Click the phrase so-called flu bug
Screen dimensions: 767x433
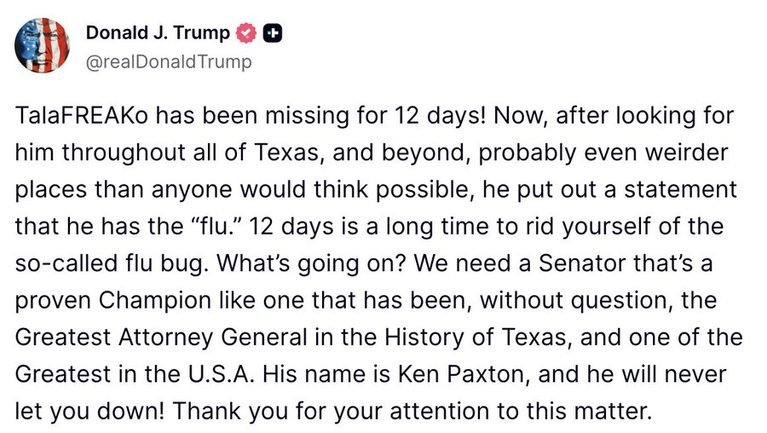click(109, 264)
